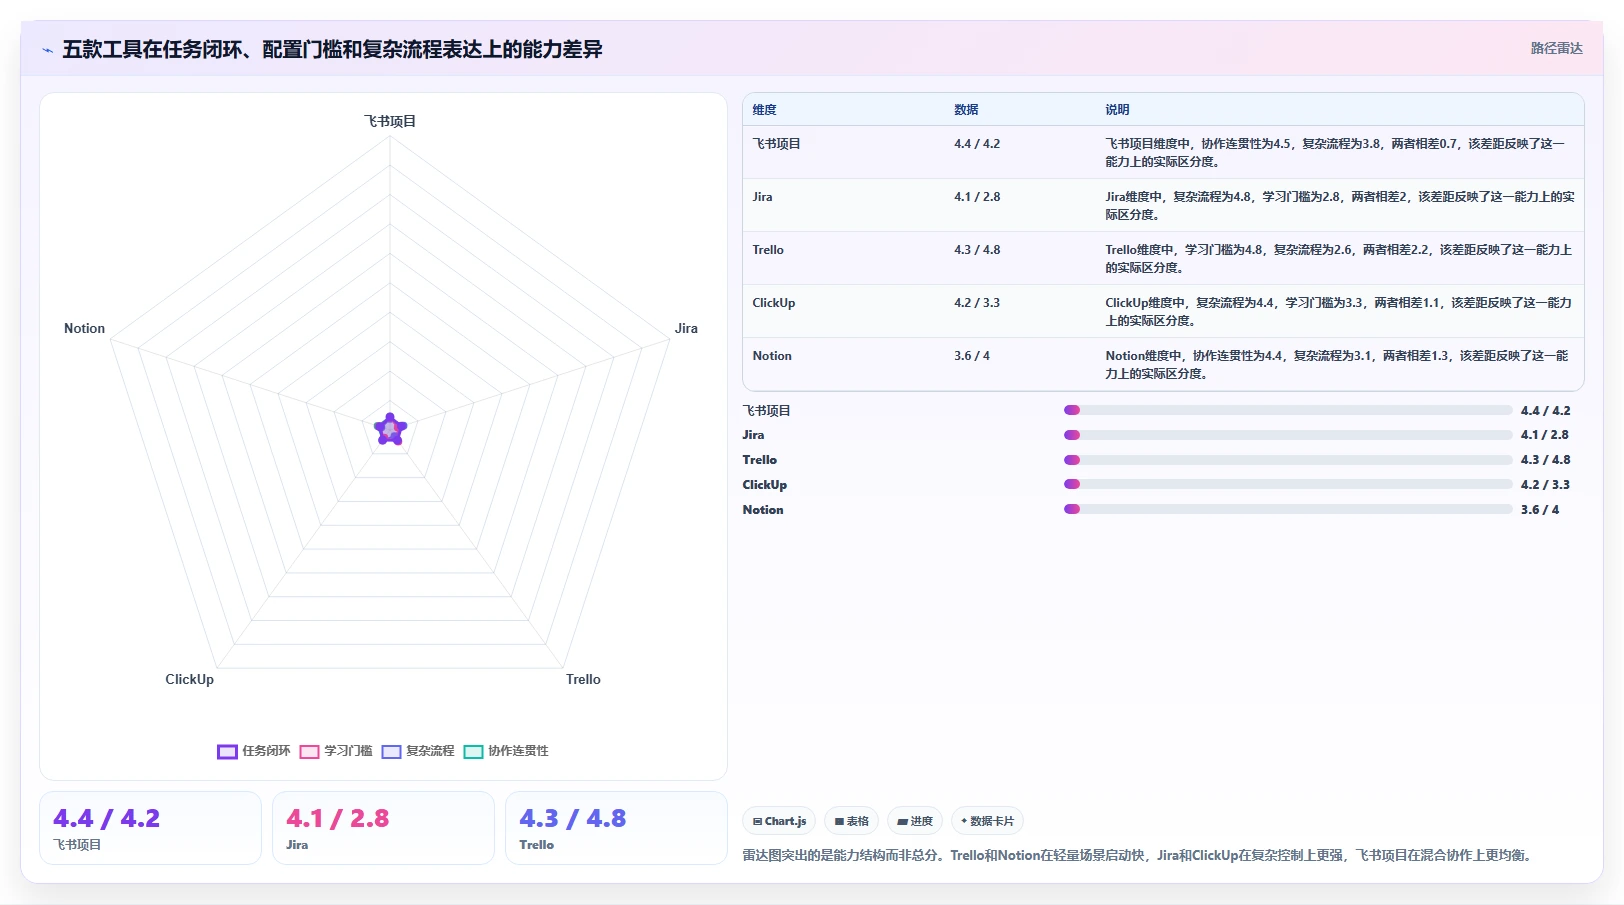The width and height of the screenshot is (1624, 905).
Task: Select the 飞书项目 table row name
Action: point(777,144)
